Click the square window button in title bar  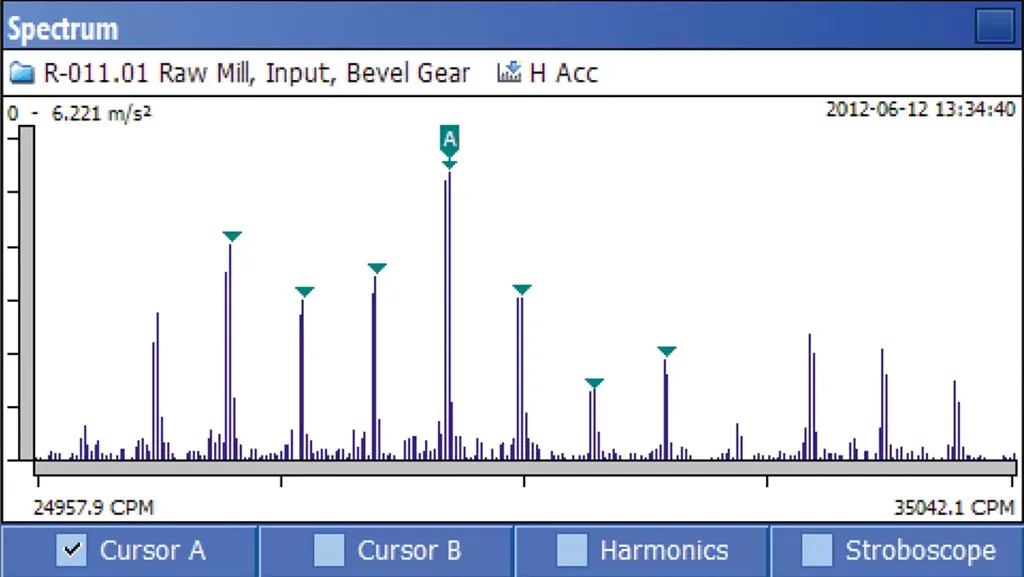point(994,25)
